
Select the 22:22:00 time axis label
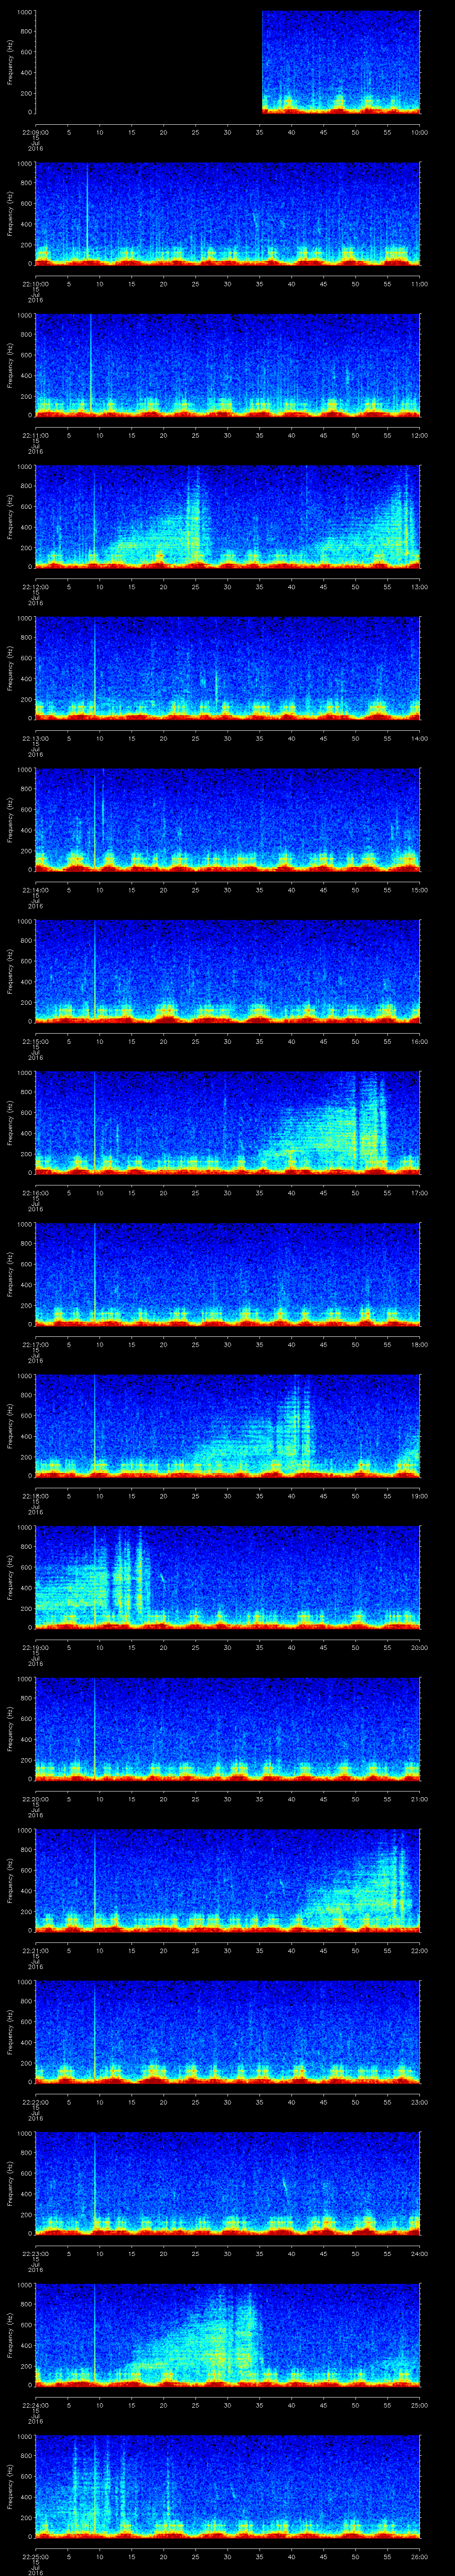click(36, 2102)
